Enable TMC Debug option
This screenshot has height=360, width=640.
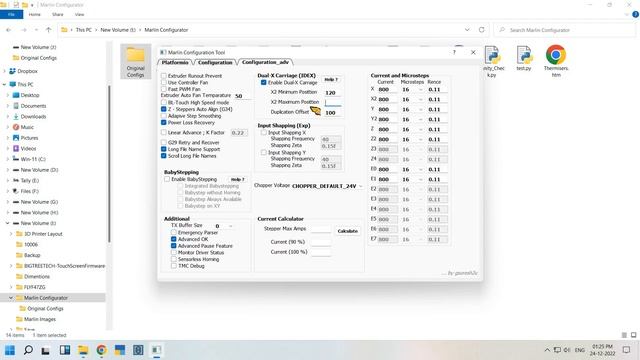coord(173,266)
